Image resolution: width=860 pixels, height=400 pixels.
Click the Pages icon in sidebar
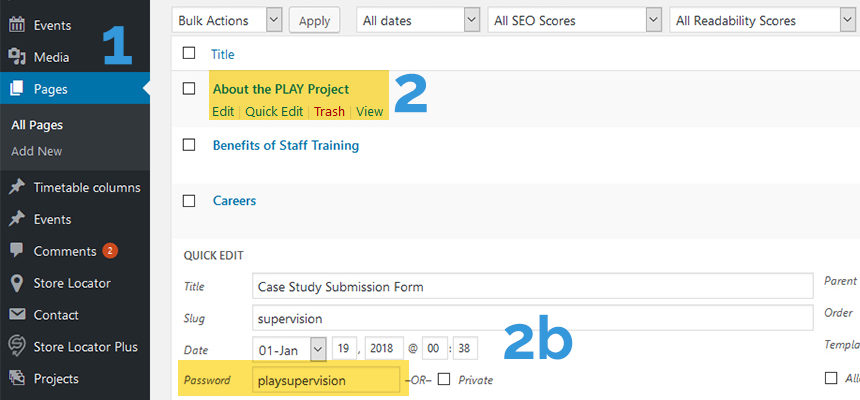pyautogui.click(x=17, y=88)
